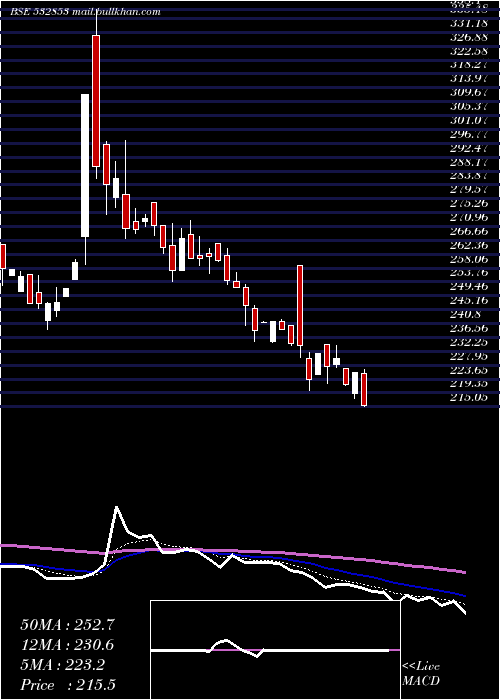Select the 326.88 price axis label
The height and width of the screenshot is (700, 500).
tap(470, 37)
